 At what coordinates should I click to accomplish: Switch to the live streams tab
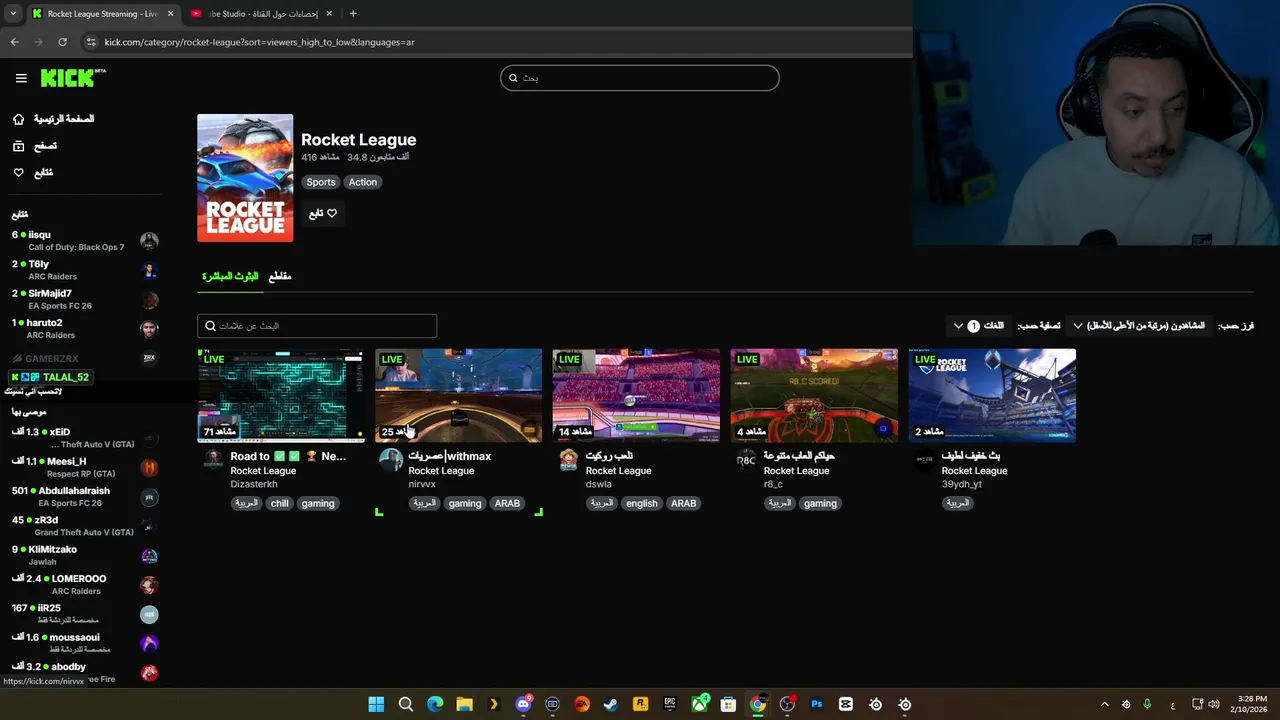pos(230,276)
